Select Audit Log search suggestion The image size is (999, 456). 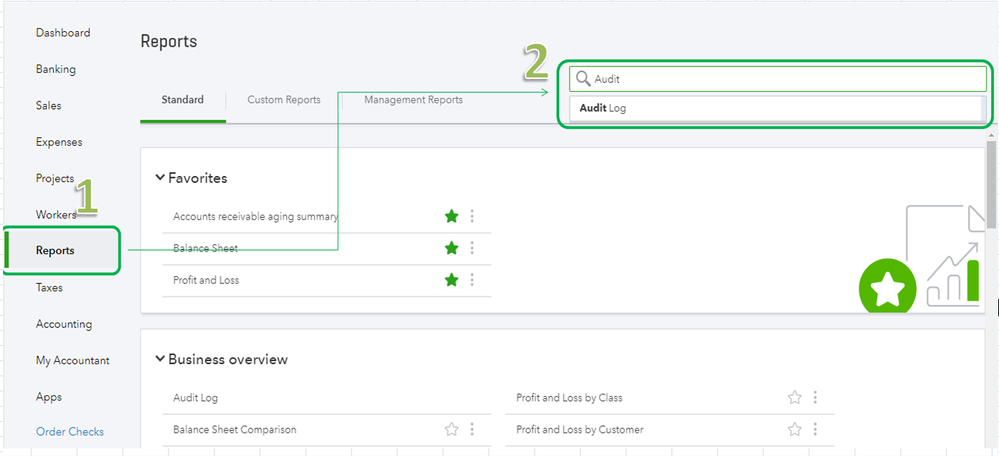pyautogui.click(x=603, y=108)
